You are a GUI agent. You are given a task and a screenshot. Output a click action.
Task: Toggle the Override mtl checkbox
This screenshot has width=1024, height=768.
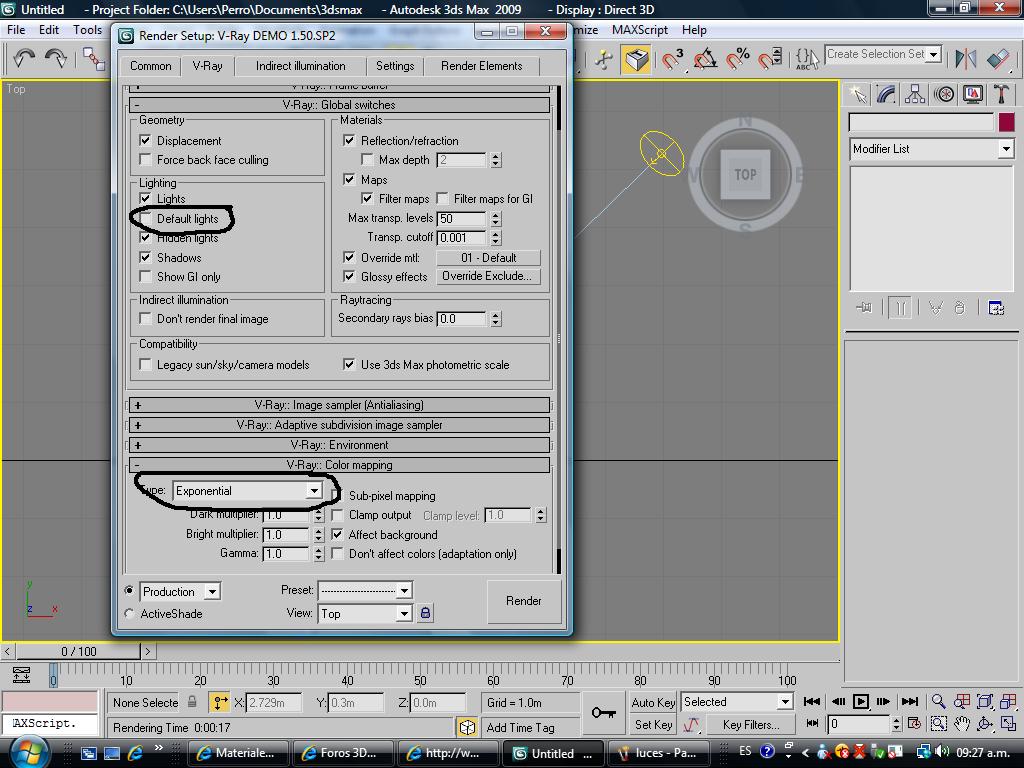click(349, 257)
